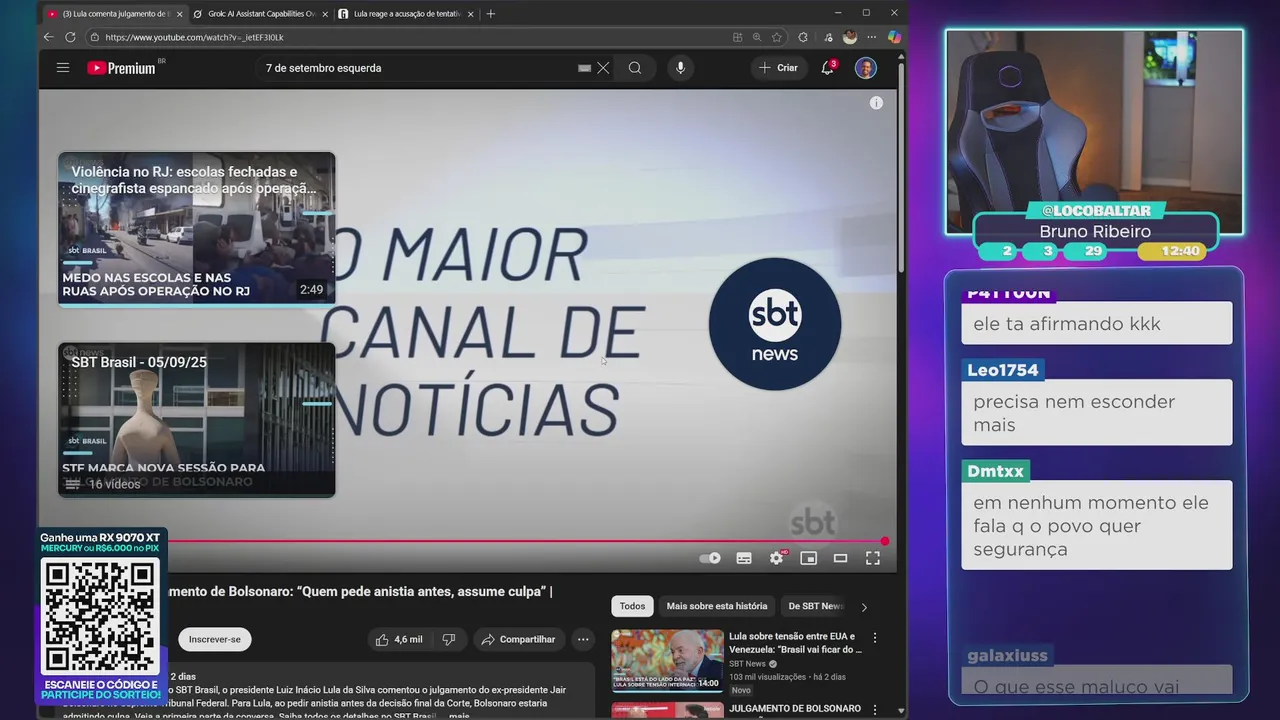Click the Inscrever-se subscribe button
Screen dimensions: 1280x720
(215, 639)
